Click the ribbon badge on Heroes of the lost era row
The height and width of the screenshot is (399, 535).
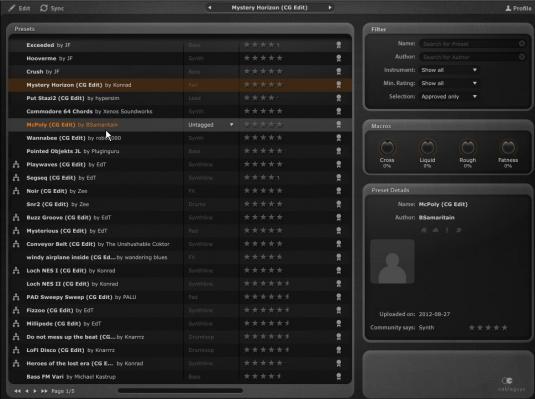pyautogui.click(x=338, y=364)
